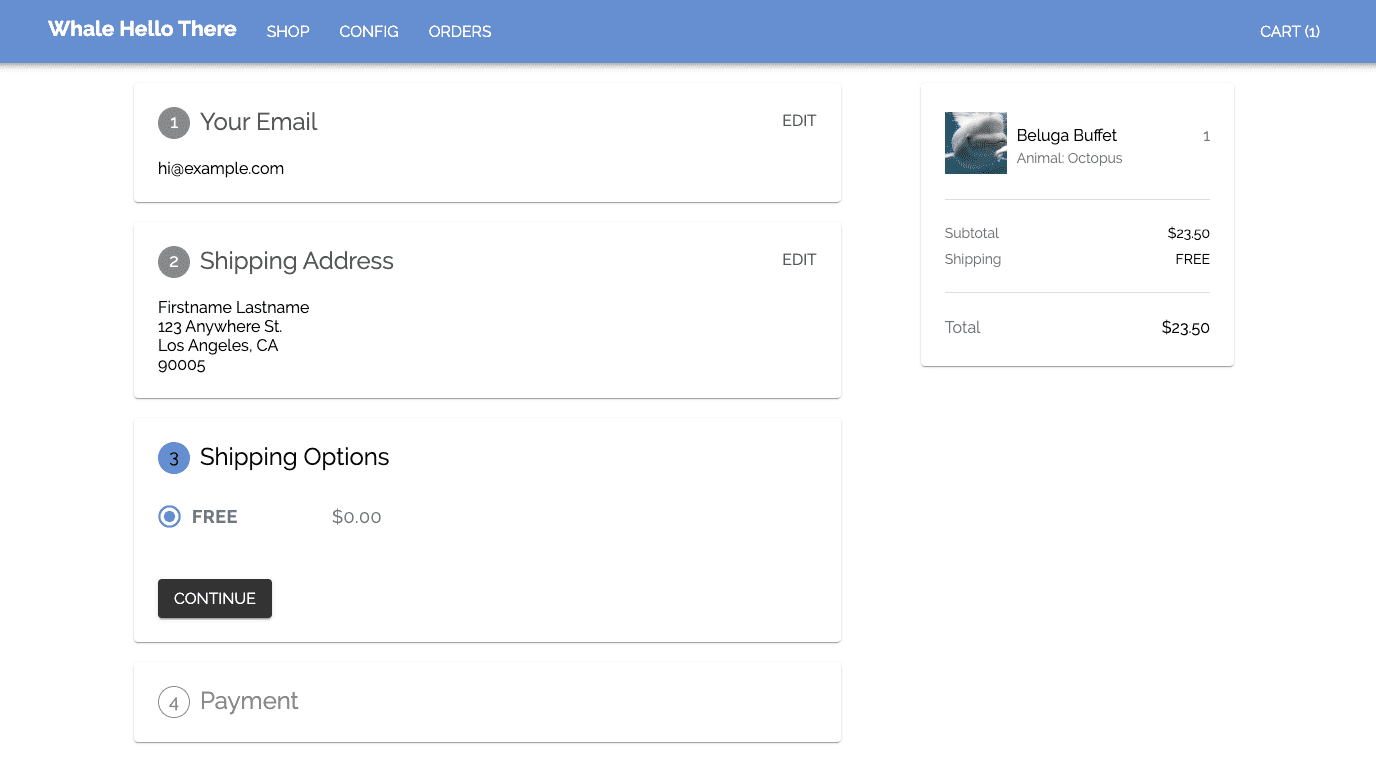1376x759 pixels.
Task: Open the CART (1) link
Action: (x=1290, y=32)
